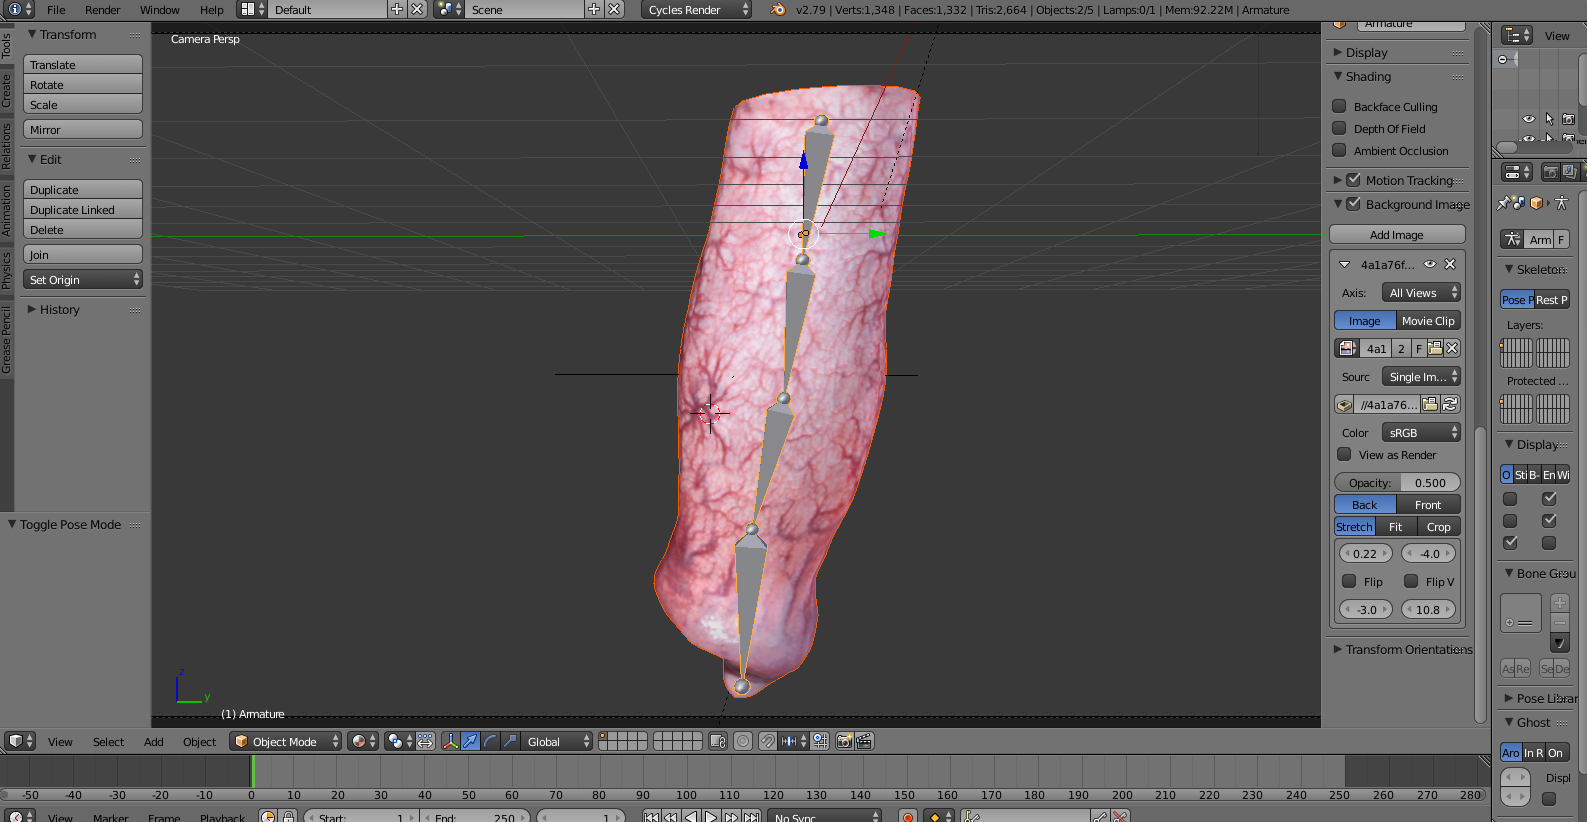
Task: Click the OpenGL render camera icon
Action: click(844, 741)
